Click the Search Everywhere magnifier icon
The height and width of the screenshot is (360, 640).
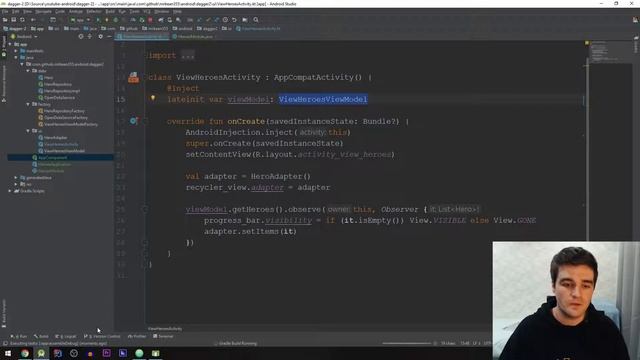pos(256,20)
